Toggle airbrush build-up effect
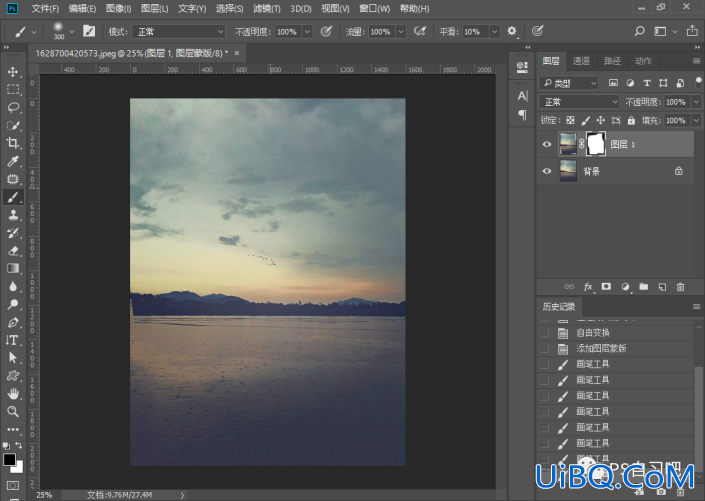Screen dimensions: 705x501 [x=420, y=31]
